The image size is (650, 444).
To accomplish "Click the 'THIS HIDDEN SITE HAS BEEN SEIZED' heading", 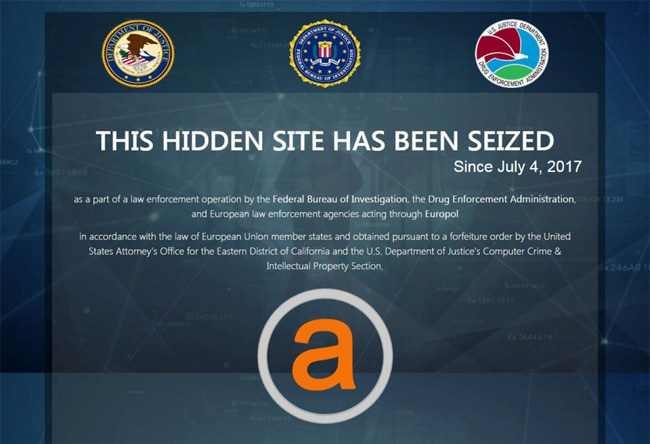I will pyautogui.click(x=325, y=140).
